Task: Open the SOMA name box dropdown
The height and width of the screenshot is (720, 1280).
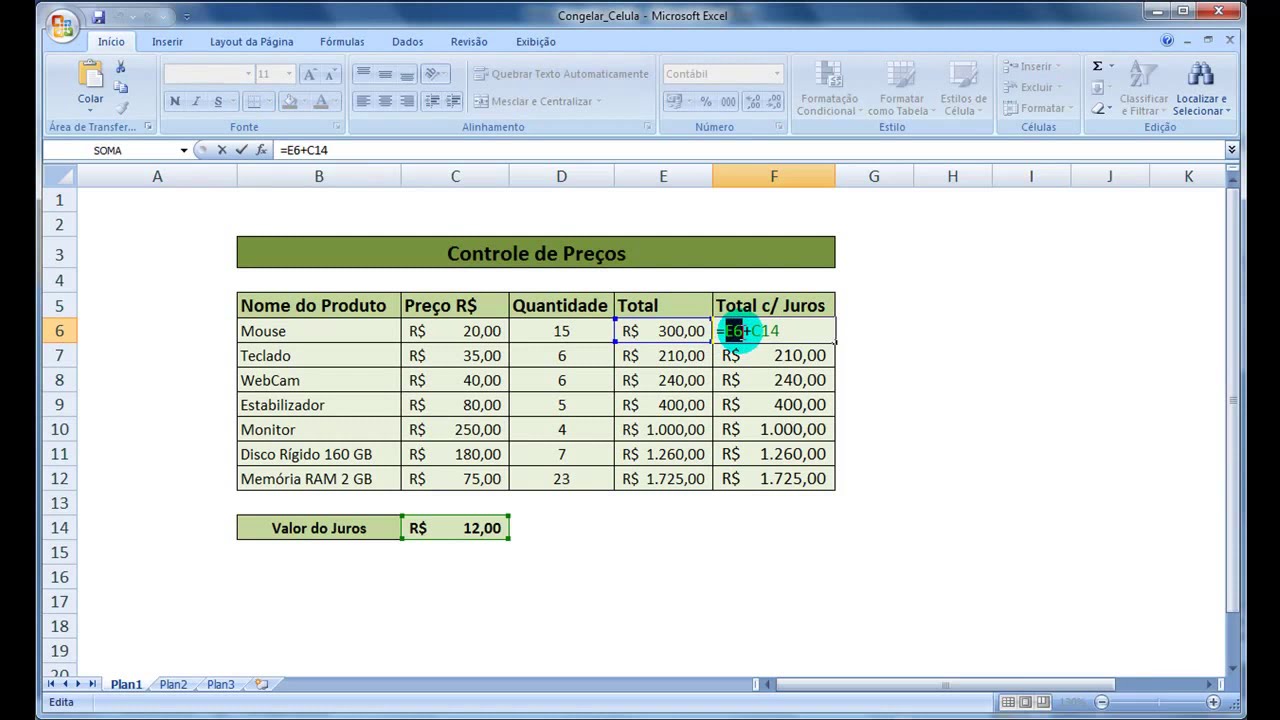Action: click(184, 150)
